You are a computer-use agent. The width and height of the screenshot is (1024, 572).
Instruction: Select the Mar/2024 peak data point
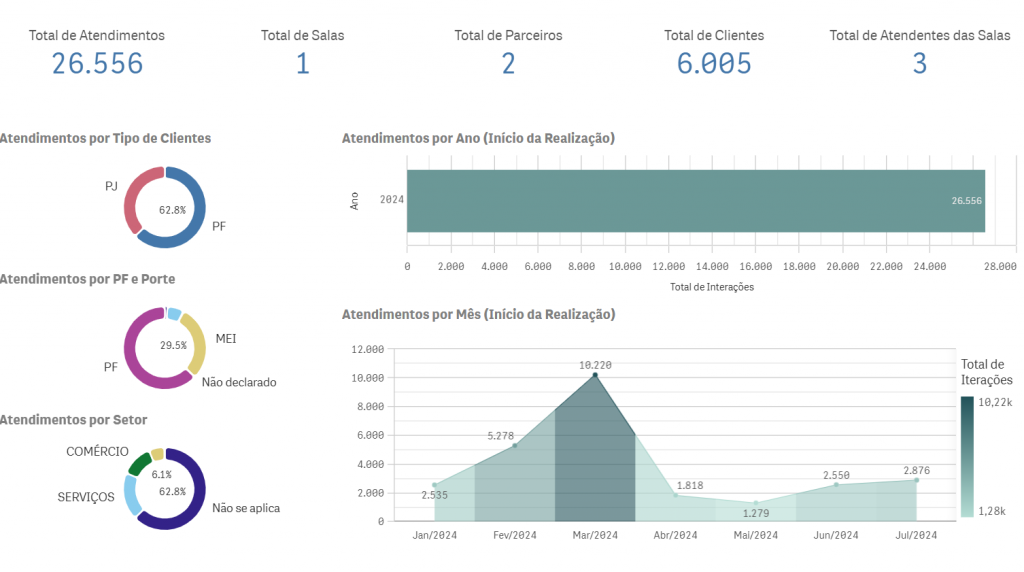click(x=595, y=375)
